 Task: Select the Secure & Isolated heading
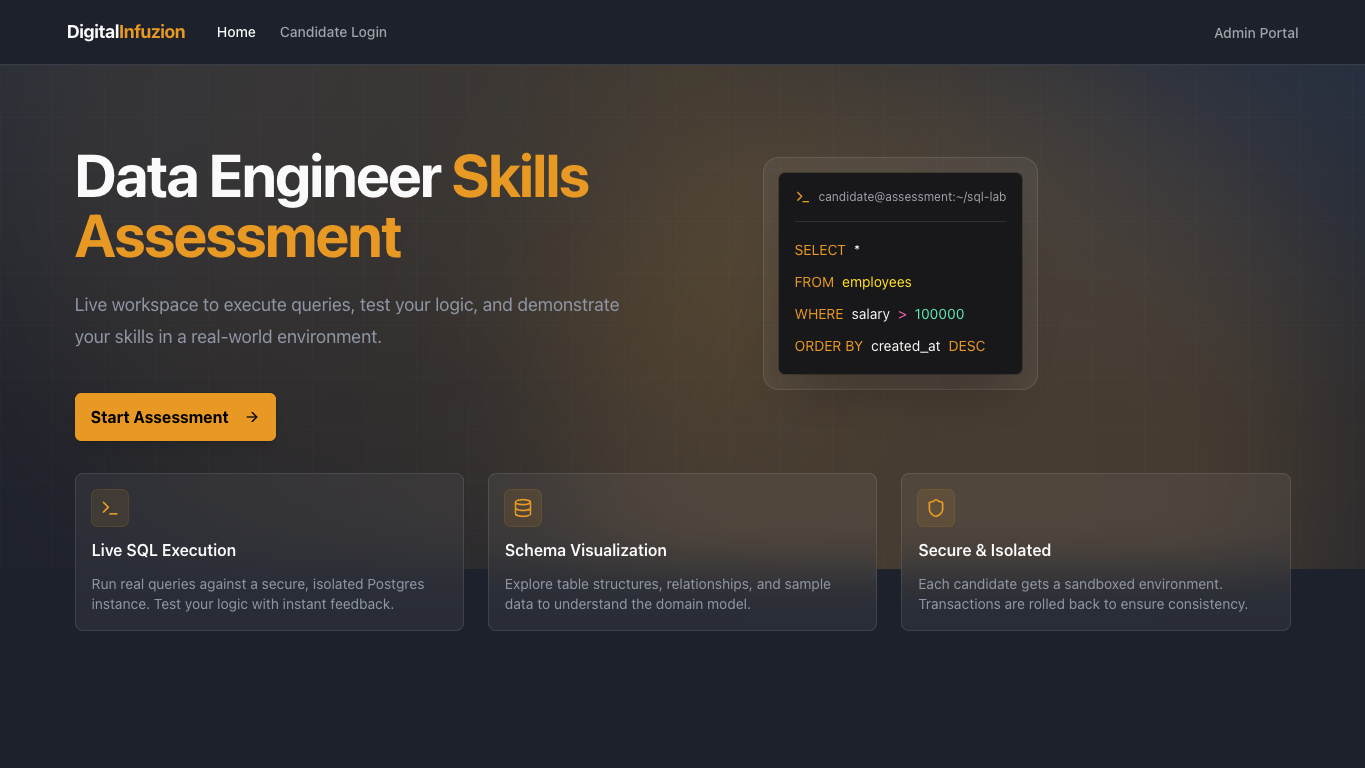coord(984,550)
